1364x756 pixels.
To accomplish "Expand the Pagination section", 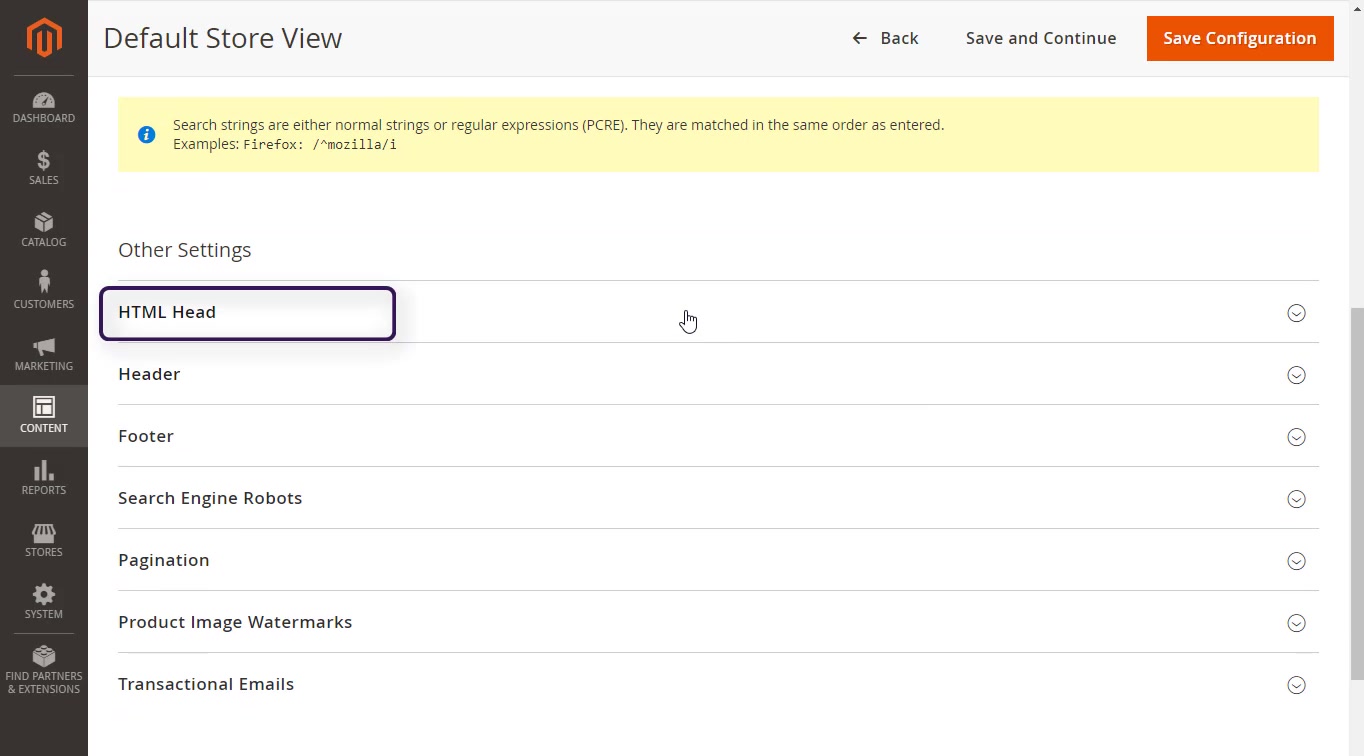I will point(1296,561).
